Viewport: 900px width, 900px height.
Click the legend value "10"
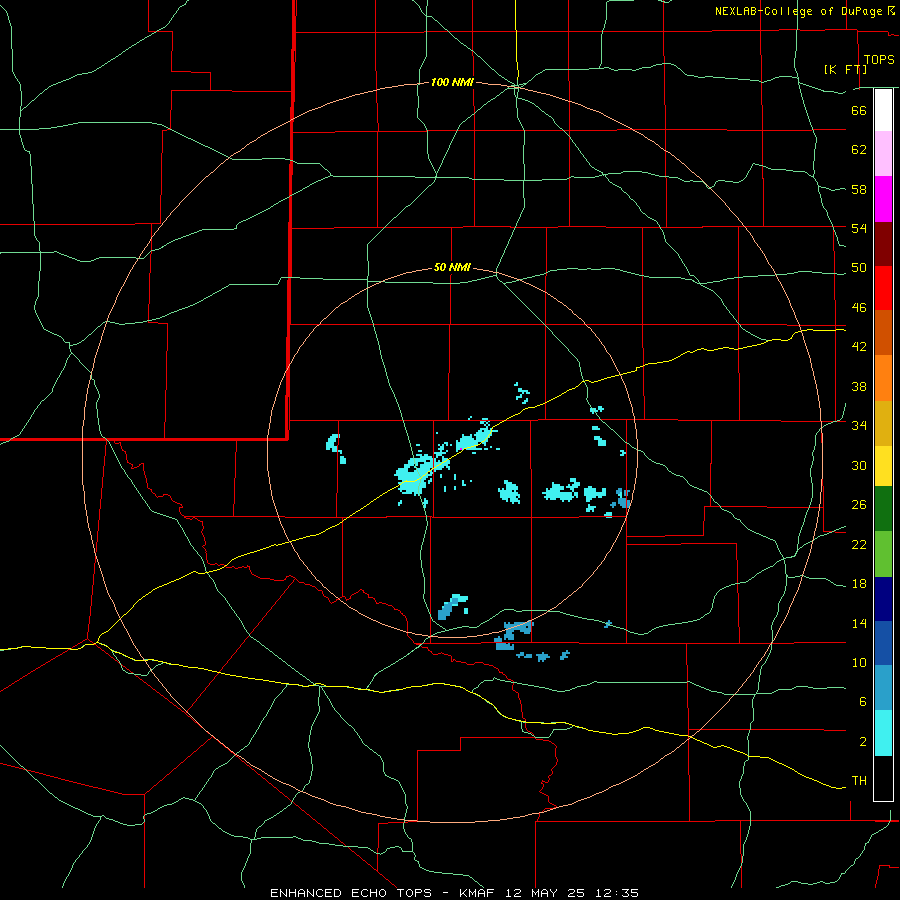coord(859,662)
